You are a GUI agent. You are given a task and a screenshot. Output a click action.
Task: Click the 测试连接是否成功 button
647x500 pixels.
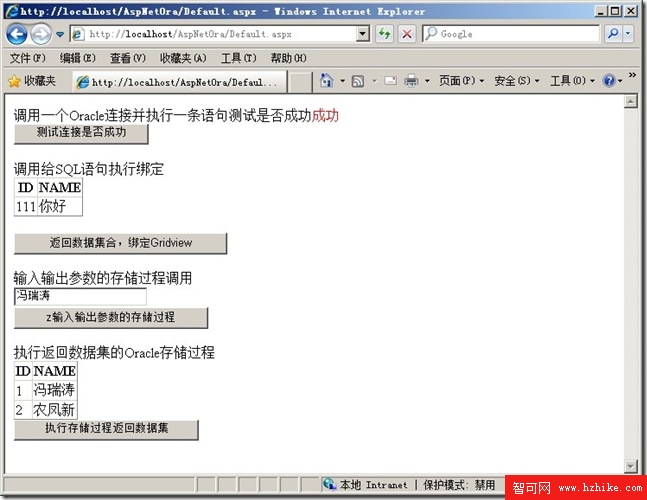[x=81, y=133]
